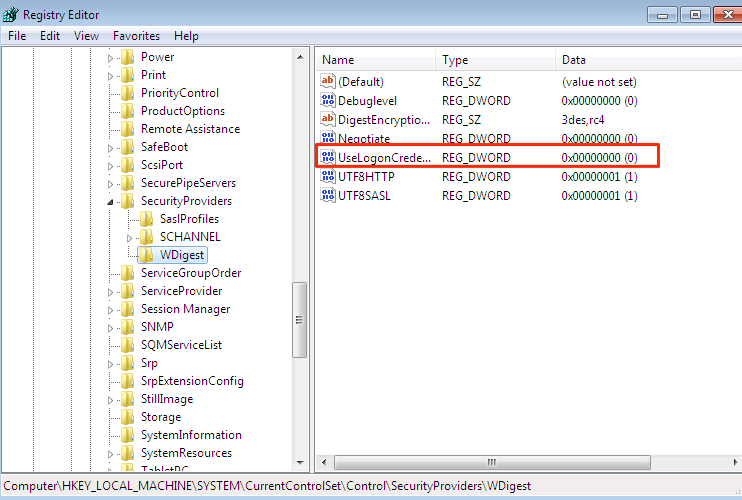Click the DWORD icon of UseLogonCrede... value
742x500 pixels.
(327, 157)
